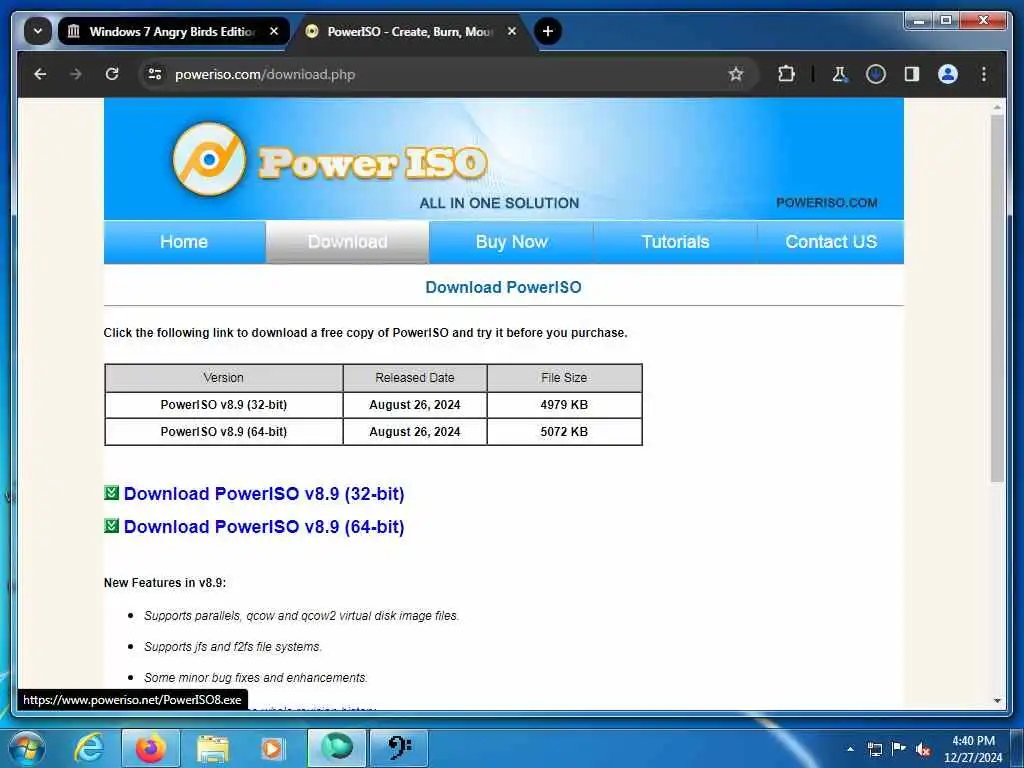Click the PowerISO v8.9 (32-bit) table cell
Viewport: 1024px width, 768px height.
point(224,405)
